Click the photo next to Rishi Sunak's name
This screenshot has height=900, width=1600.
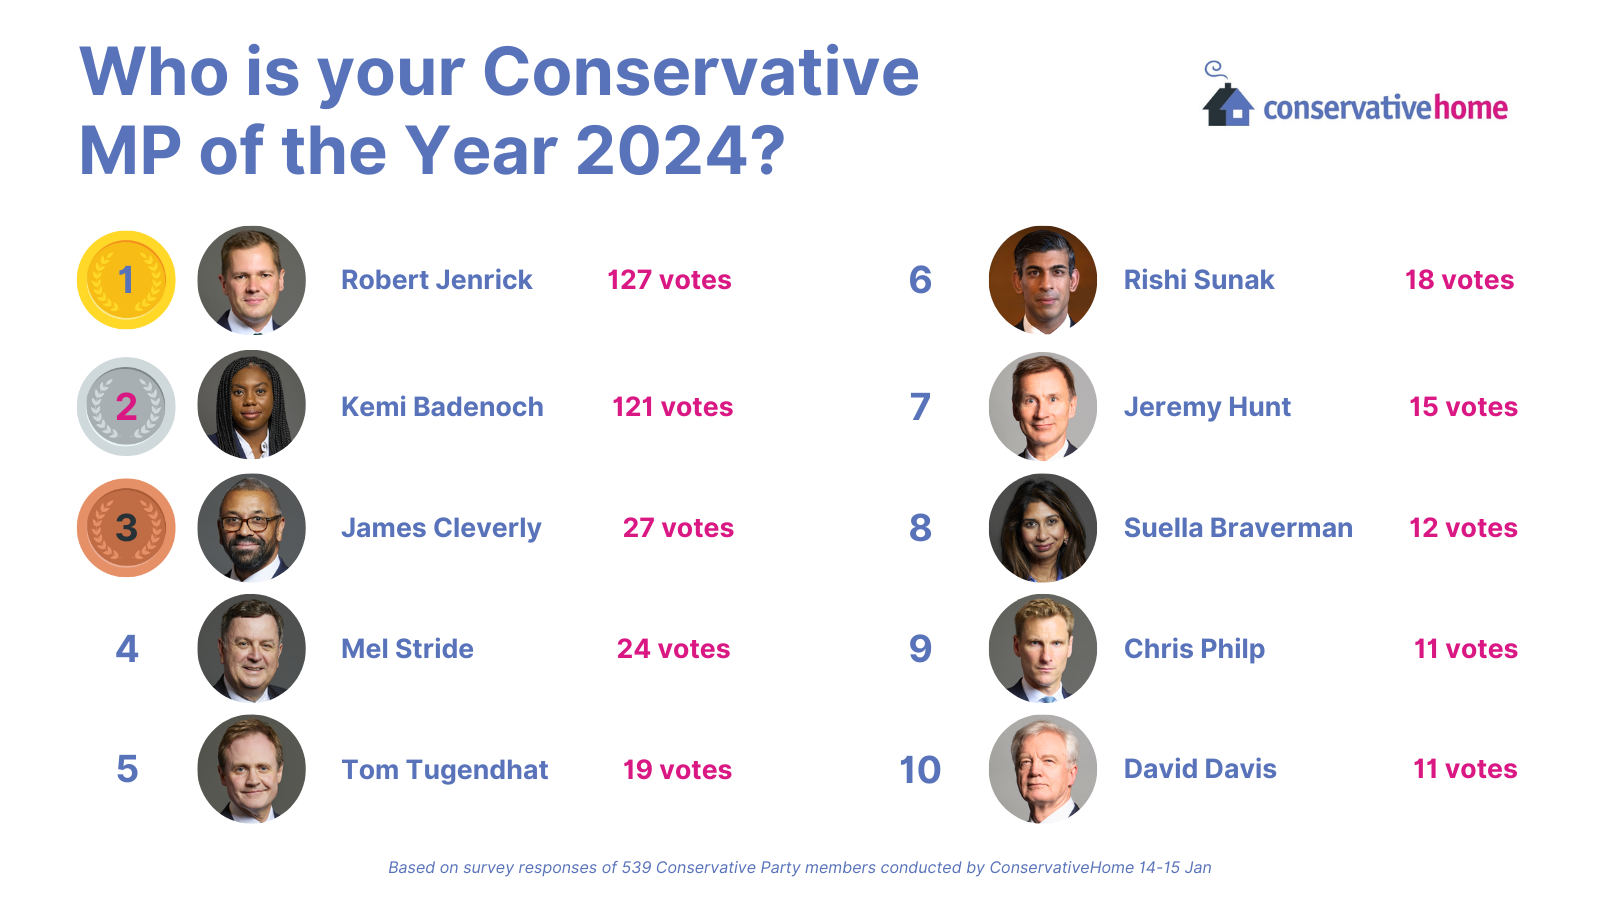(1042, 280)
